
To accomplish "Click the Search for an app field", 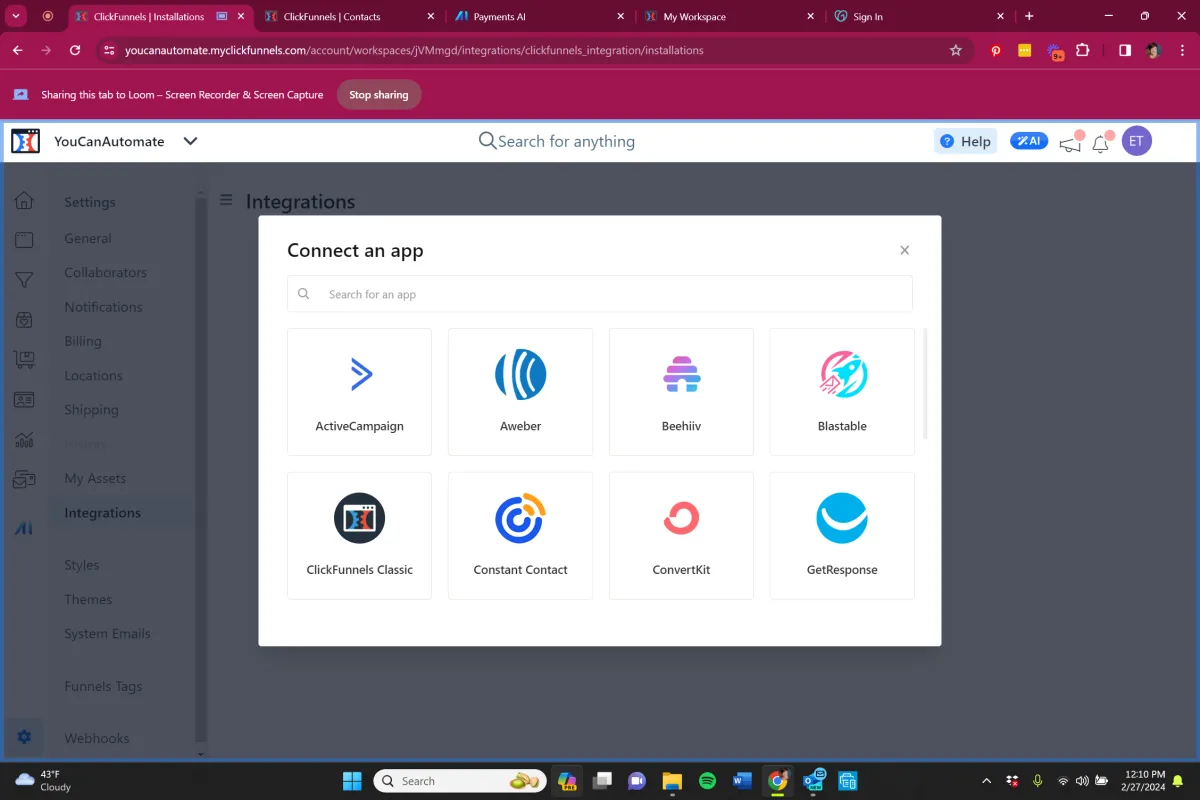I will point(600,294).
